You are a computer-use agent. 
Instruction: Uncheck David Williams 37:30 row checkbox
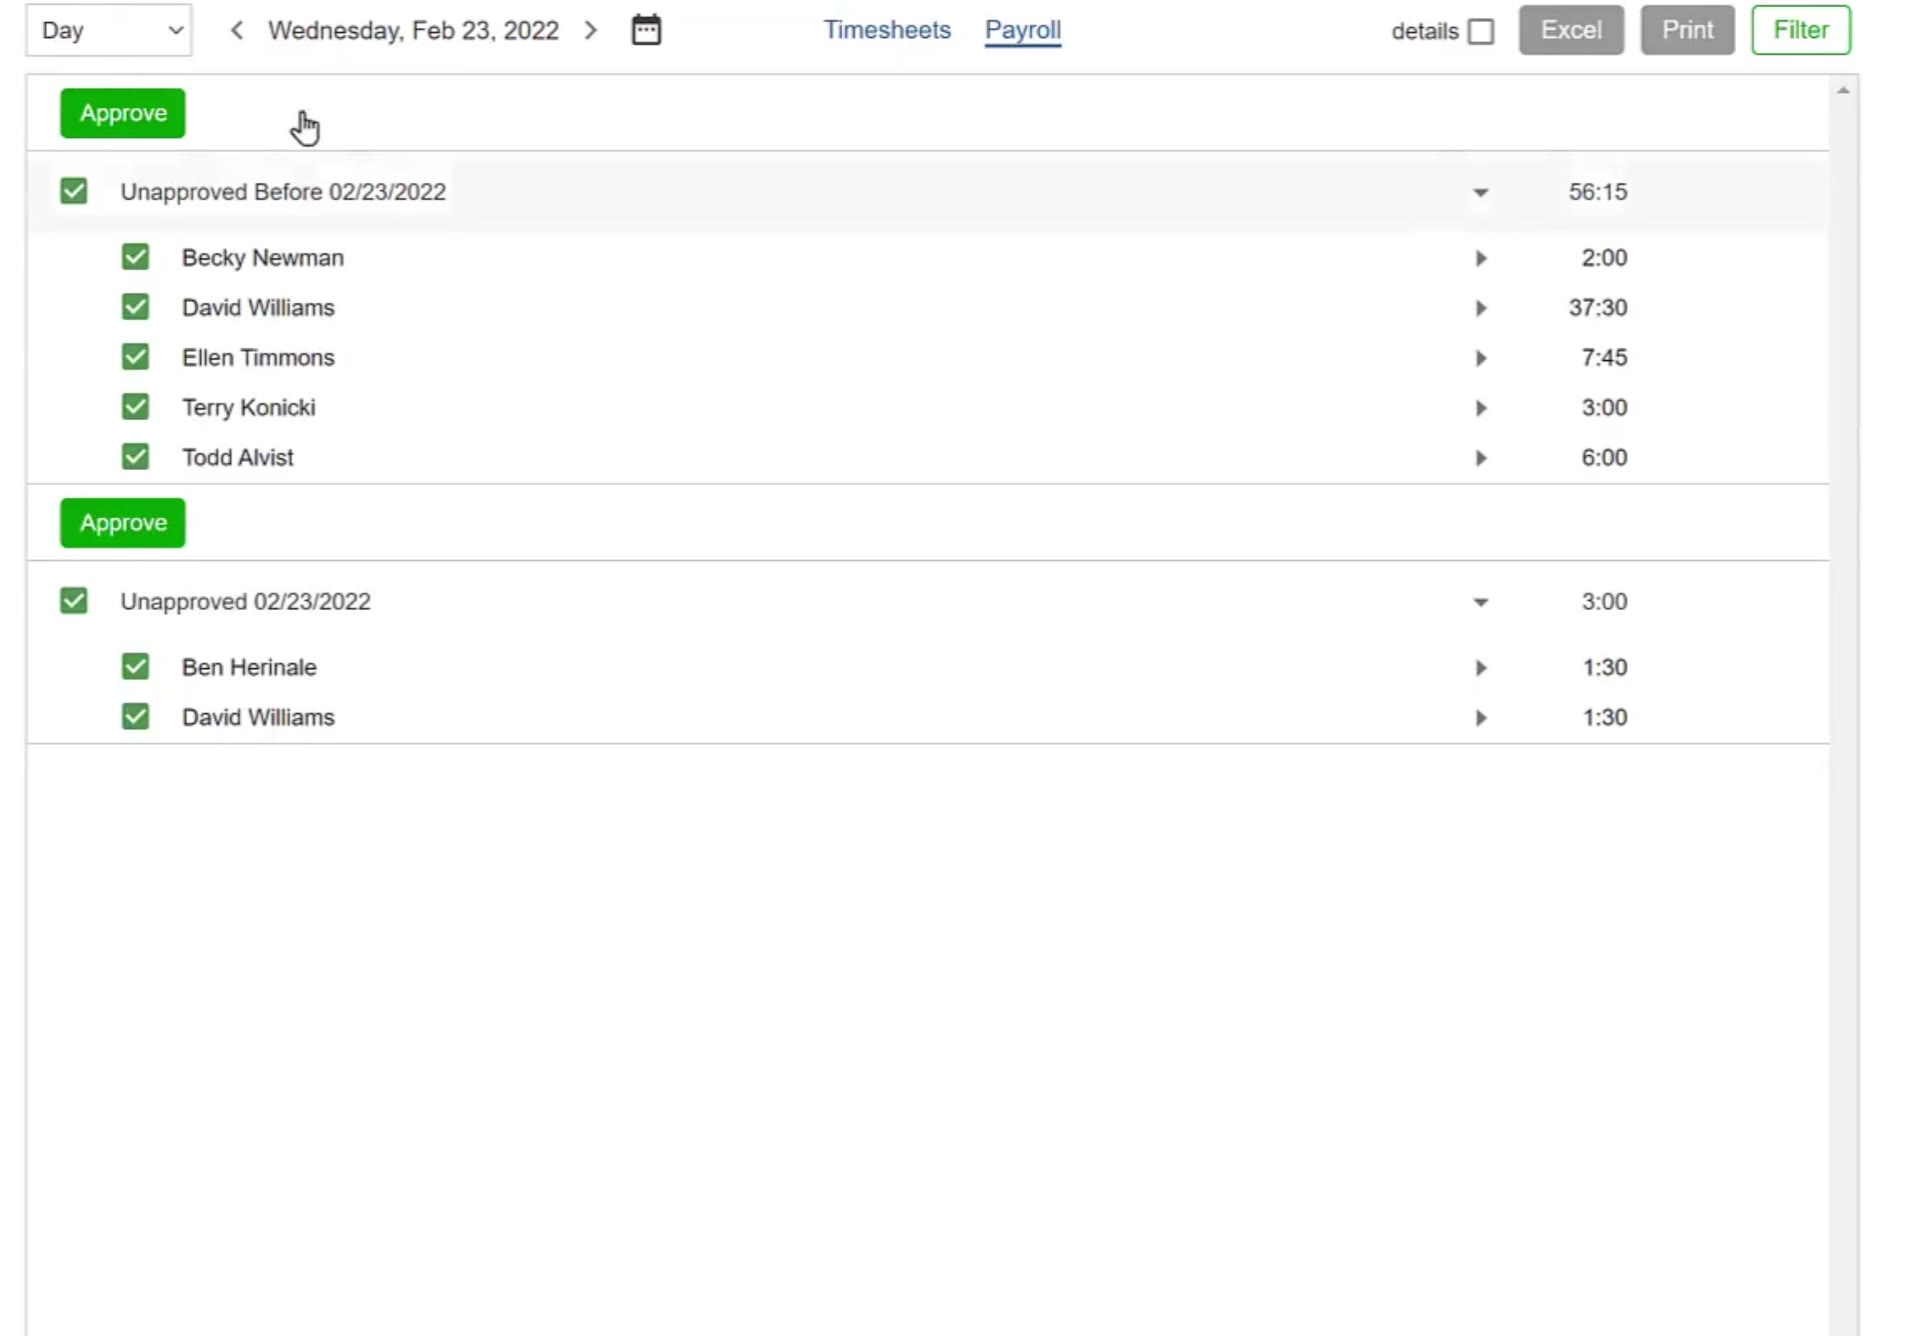[135, 307]
